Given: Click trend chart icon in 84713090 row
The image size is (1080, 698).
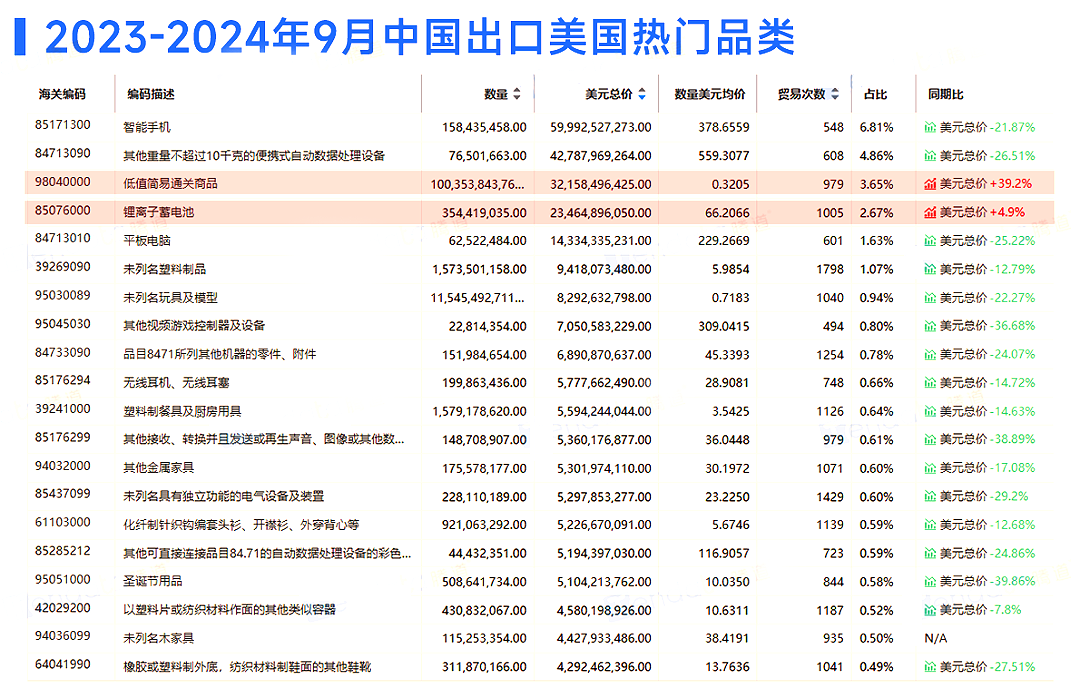Looking at the screenshot, I should click(x=930, y=156).
